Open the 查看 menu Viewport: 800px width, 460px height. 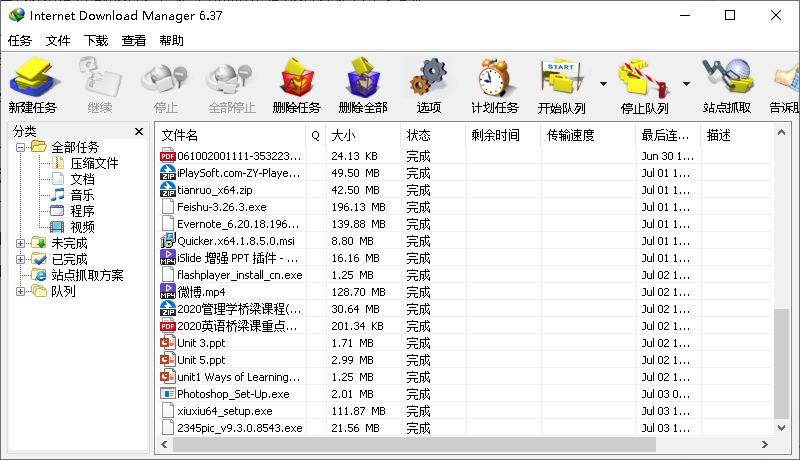coord(134,41)
